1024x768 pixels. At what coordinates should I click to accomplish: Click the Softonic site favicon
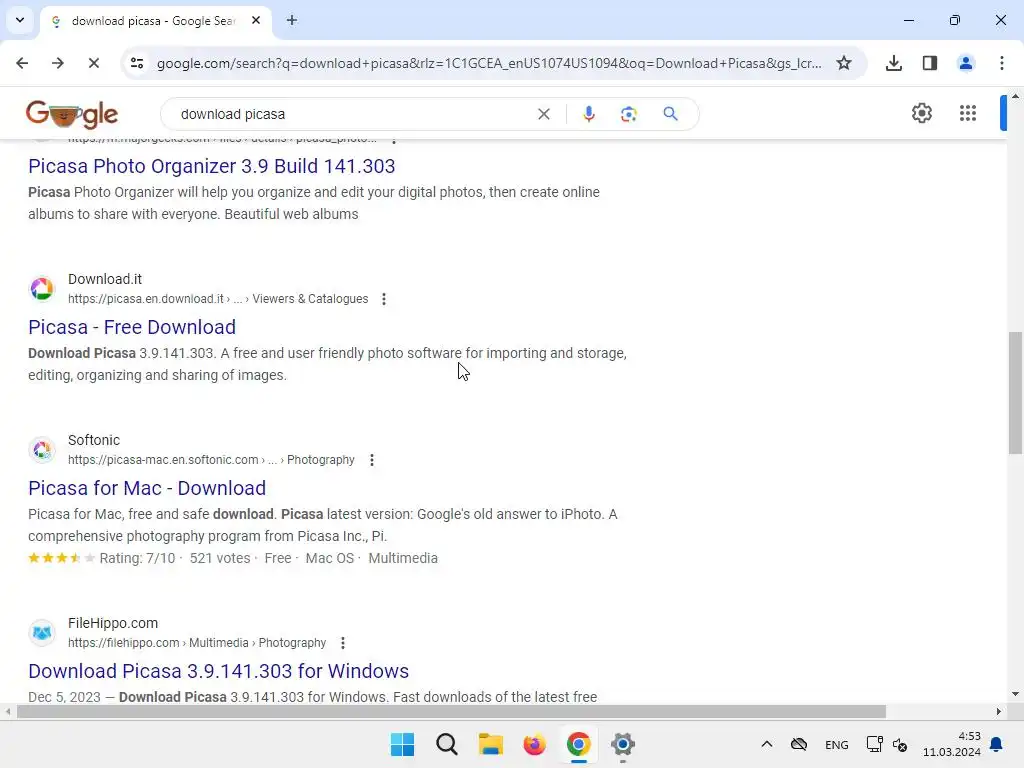tap(42, 449)
